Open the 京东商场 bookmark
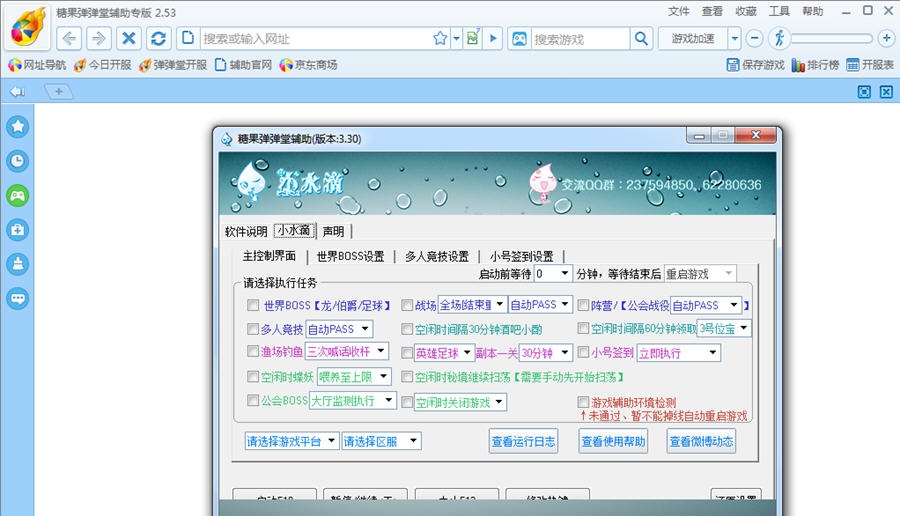900x516 pixels. [308, 65]
